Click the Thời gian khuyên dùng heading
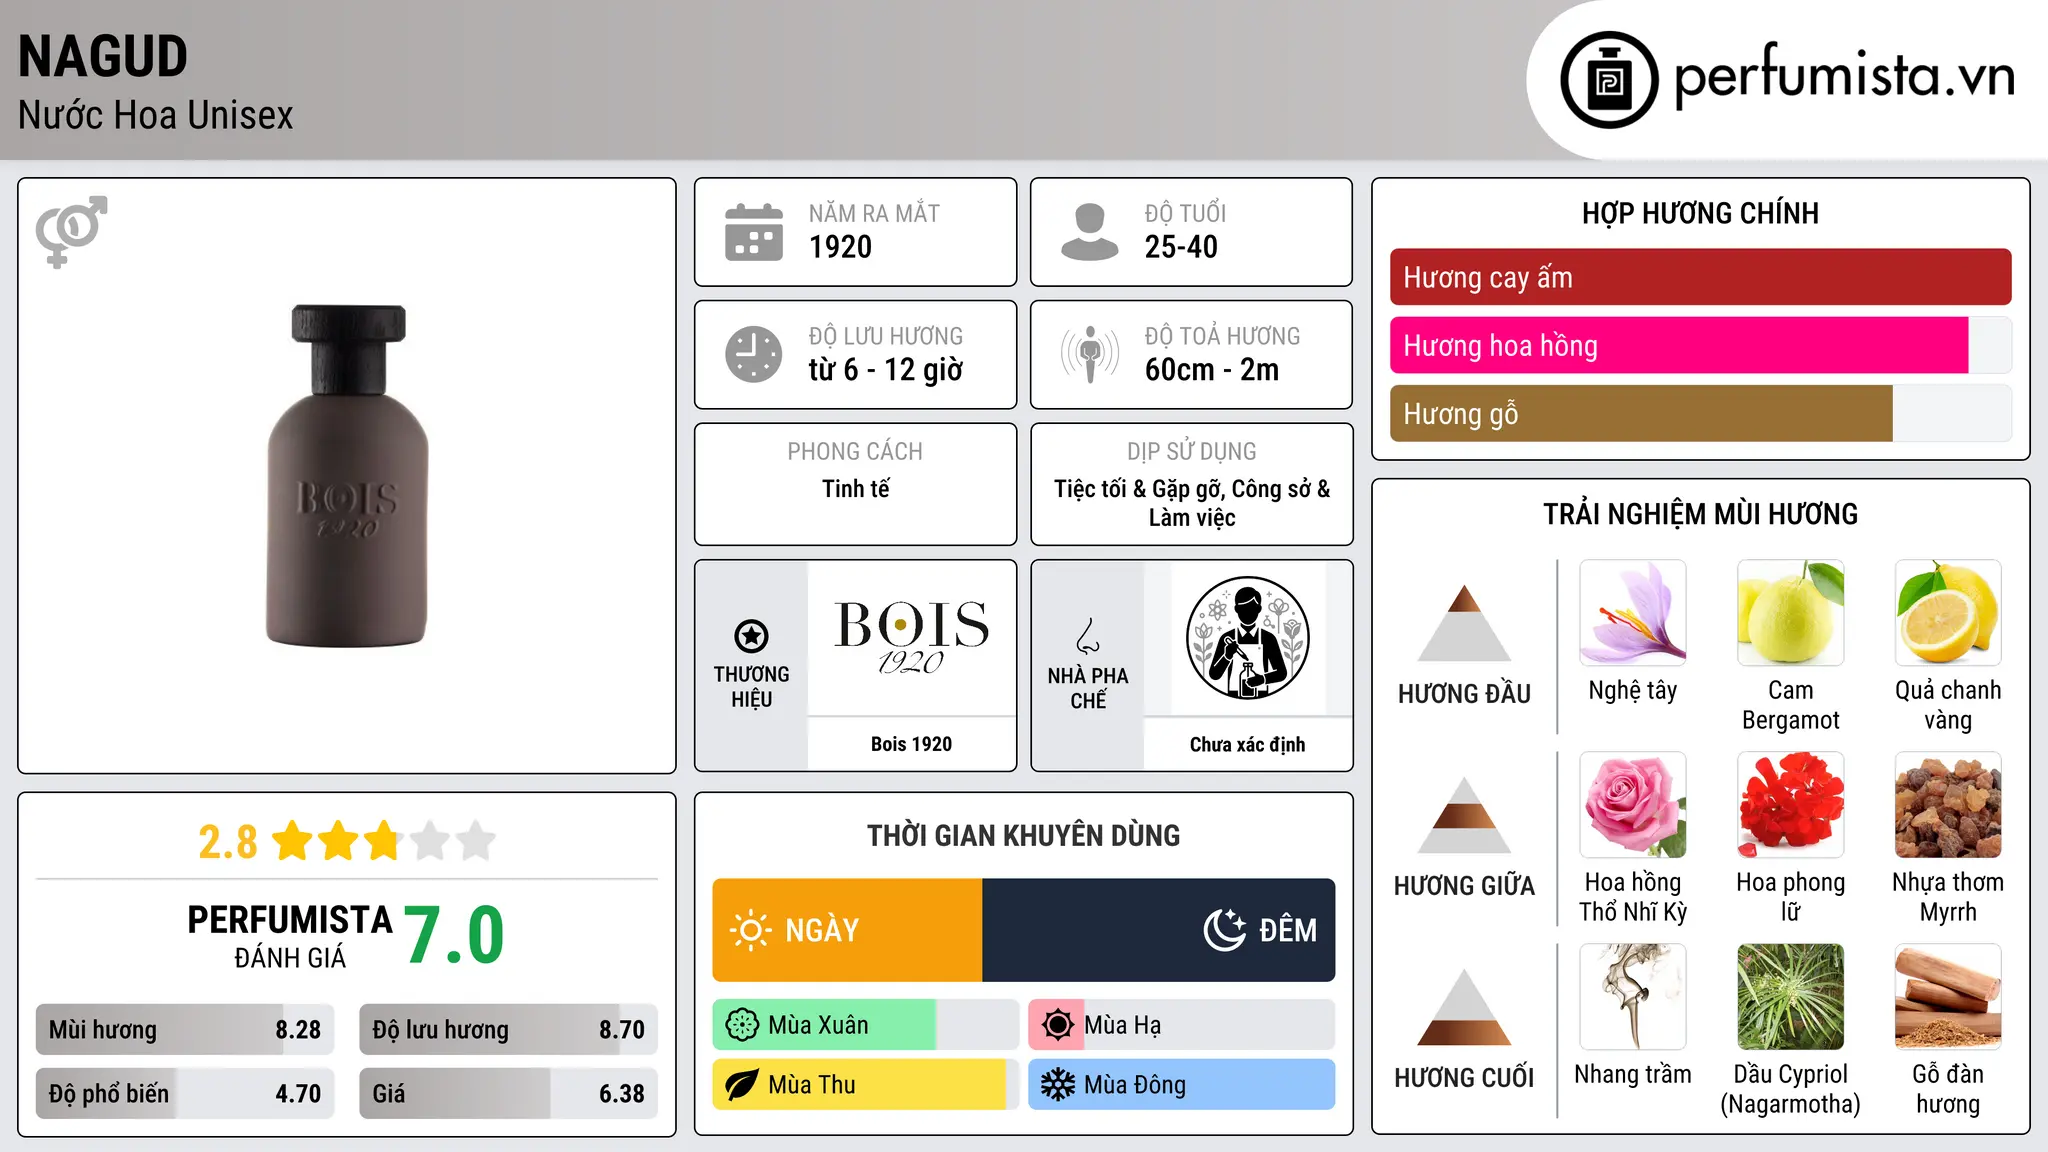 (1023, 835)
